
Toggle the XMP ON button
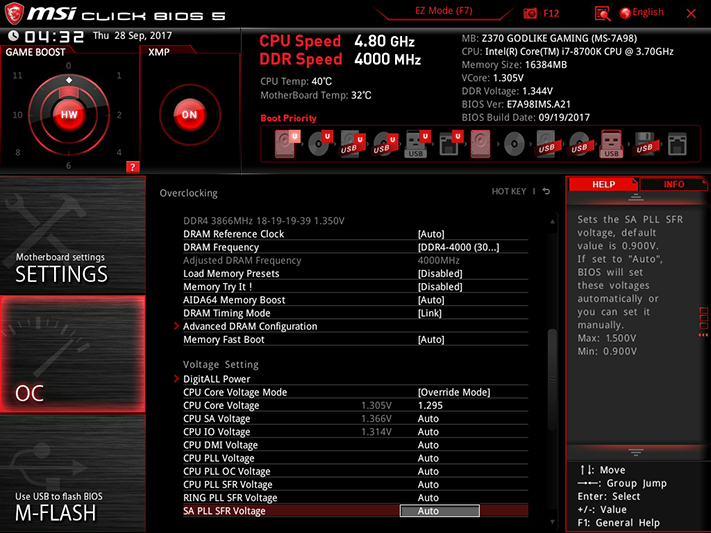pos(190,115)
